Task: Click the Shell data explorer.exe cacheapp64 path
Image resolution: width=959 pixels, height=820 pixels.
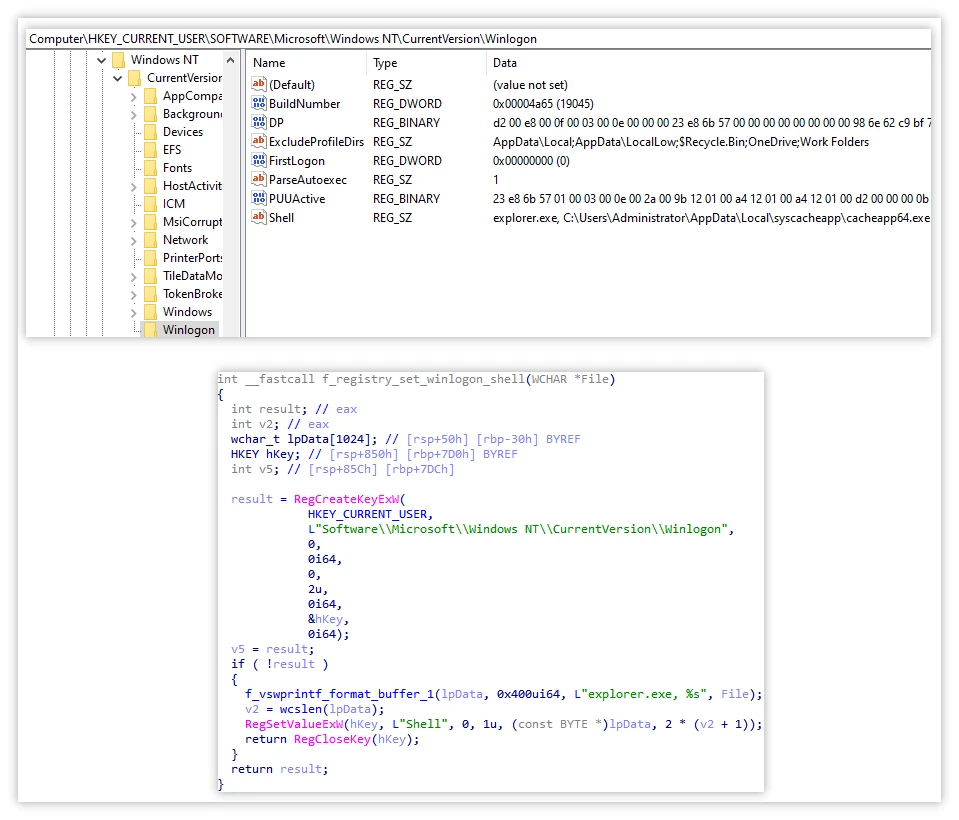Action: click(711, 217)
